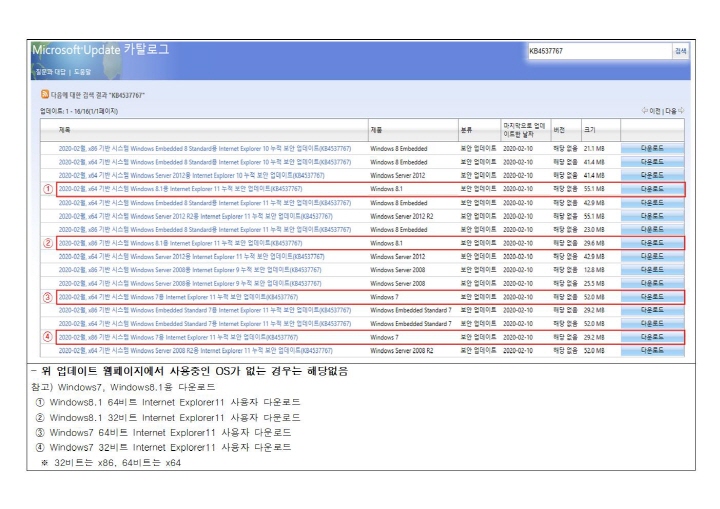Download the Windows Server 2008 R2 update

[x=651, y=351]
